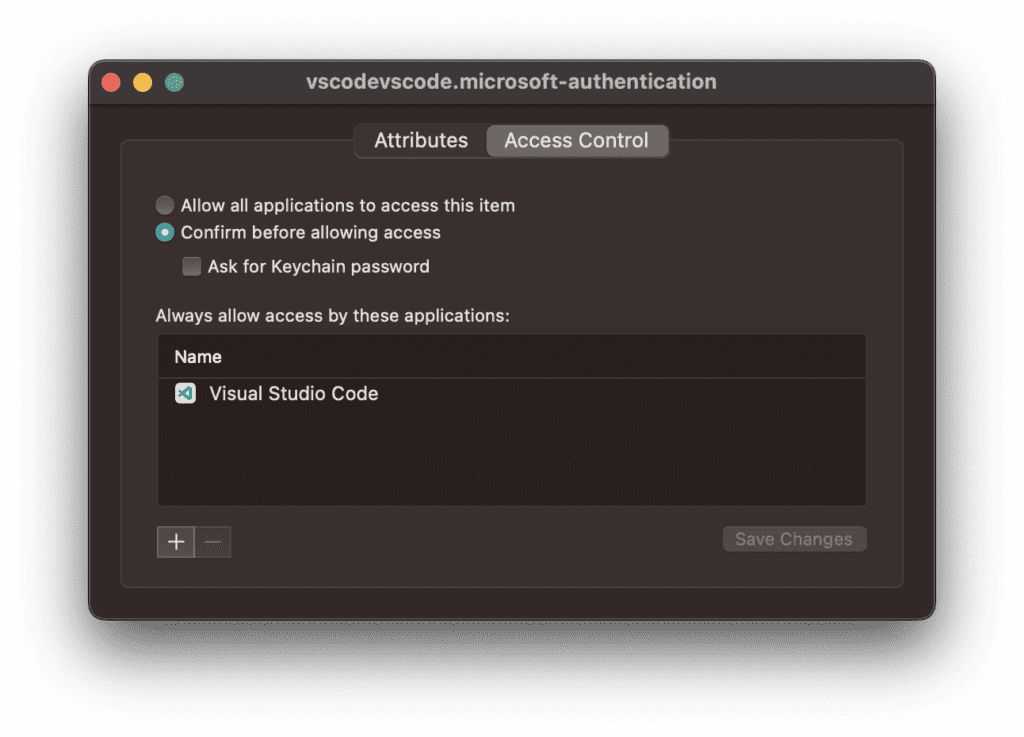Click the Allow all applications label text
The width and height of the screenshot is (1024, 737).
[347, 206]
